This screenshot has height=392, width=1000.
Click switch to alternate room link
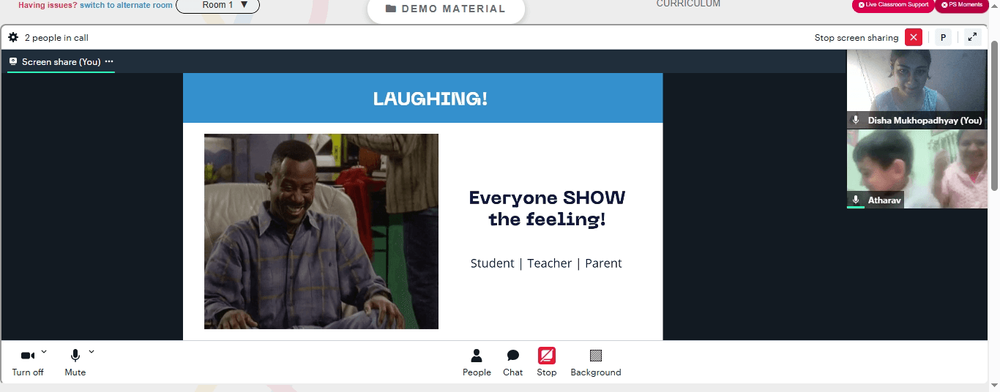126,5
